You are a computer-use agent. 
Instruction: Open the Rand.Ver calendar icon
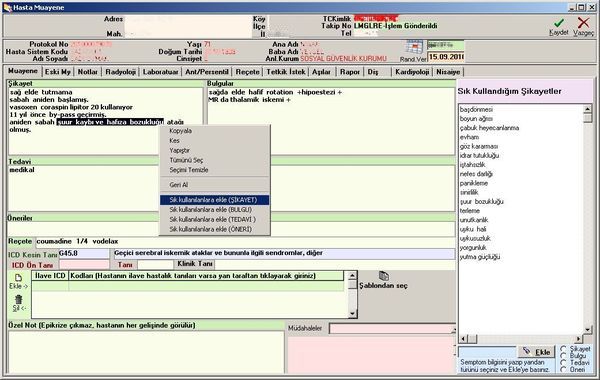[414, 47]
